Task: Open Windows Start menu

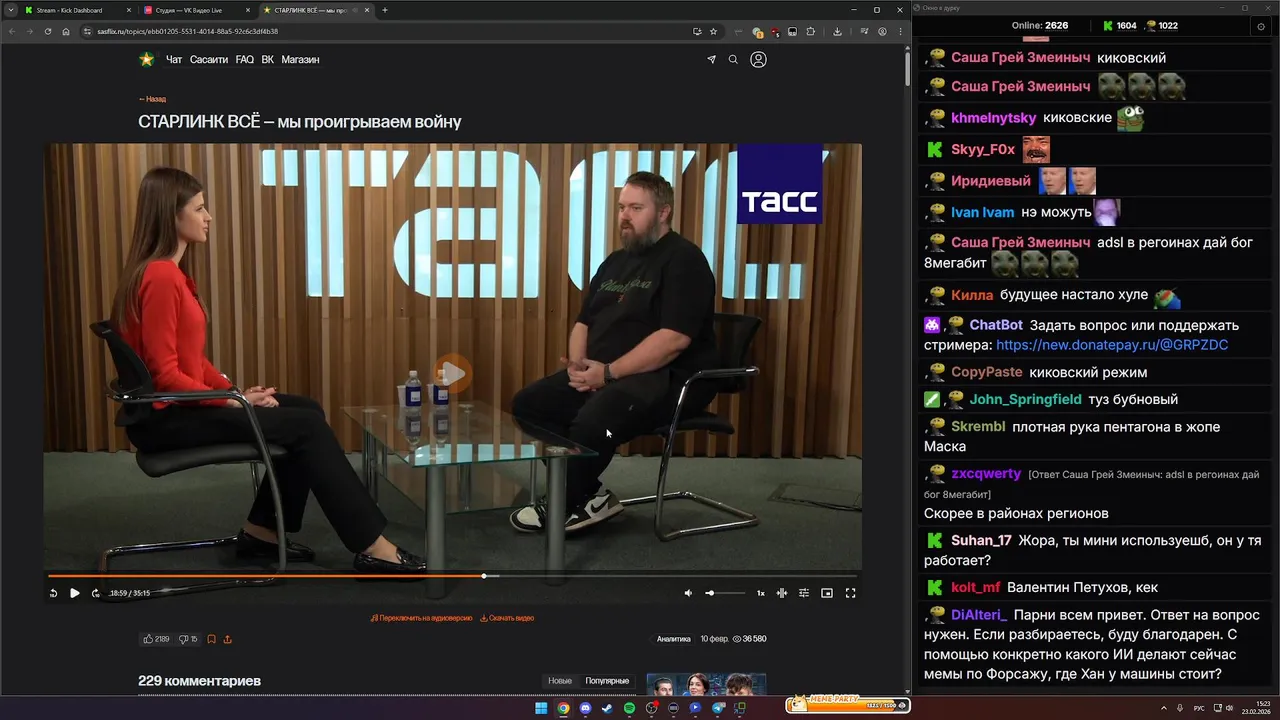Action: click(x=541, y=708)
